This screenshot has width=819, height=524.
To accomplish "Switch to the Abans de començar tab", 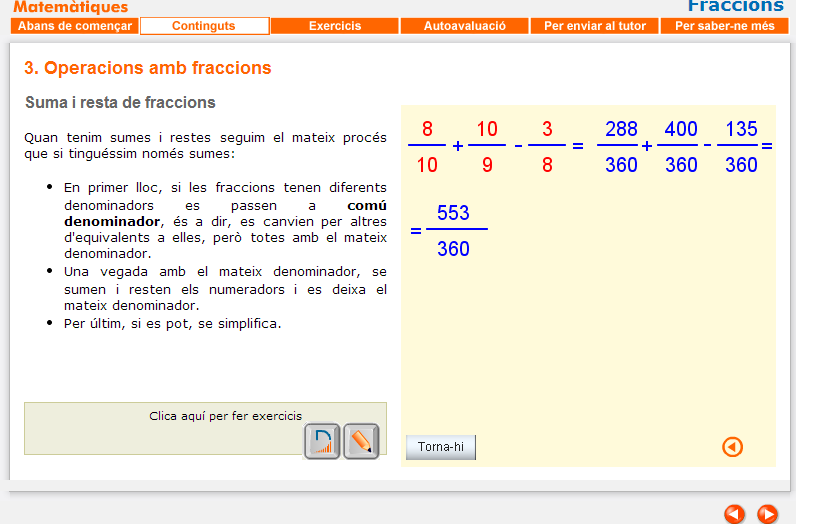I will 75,26.
